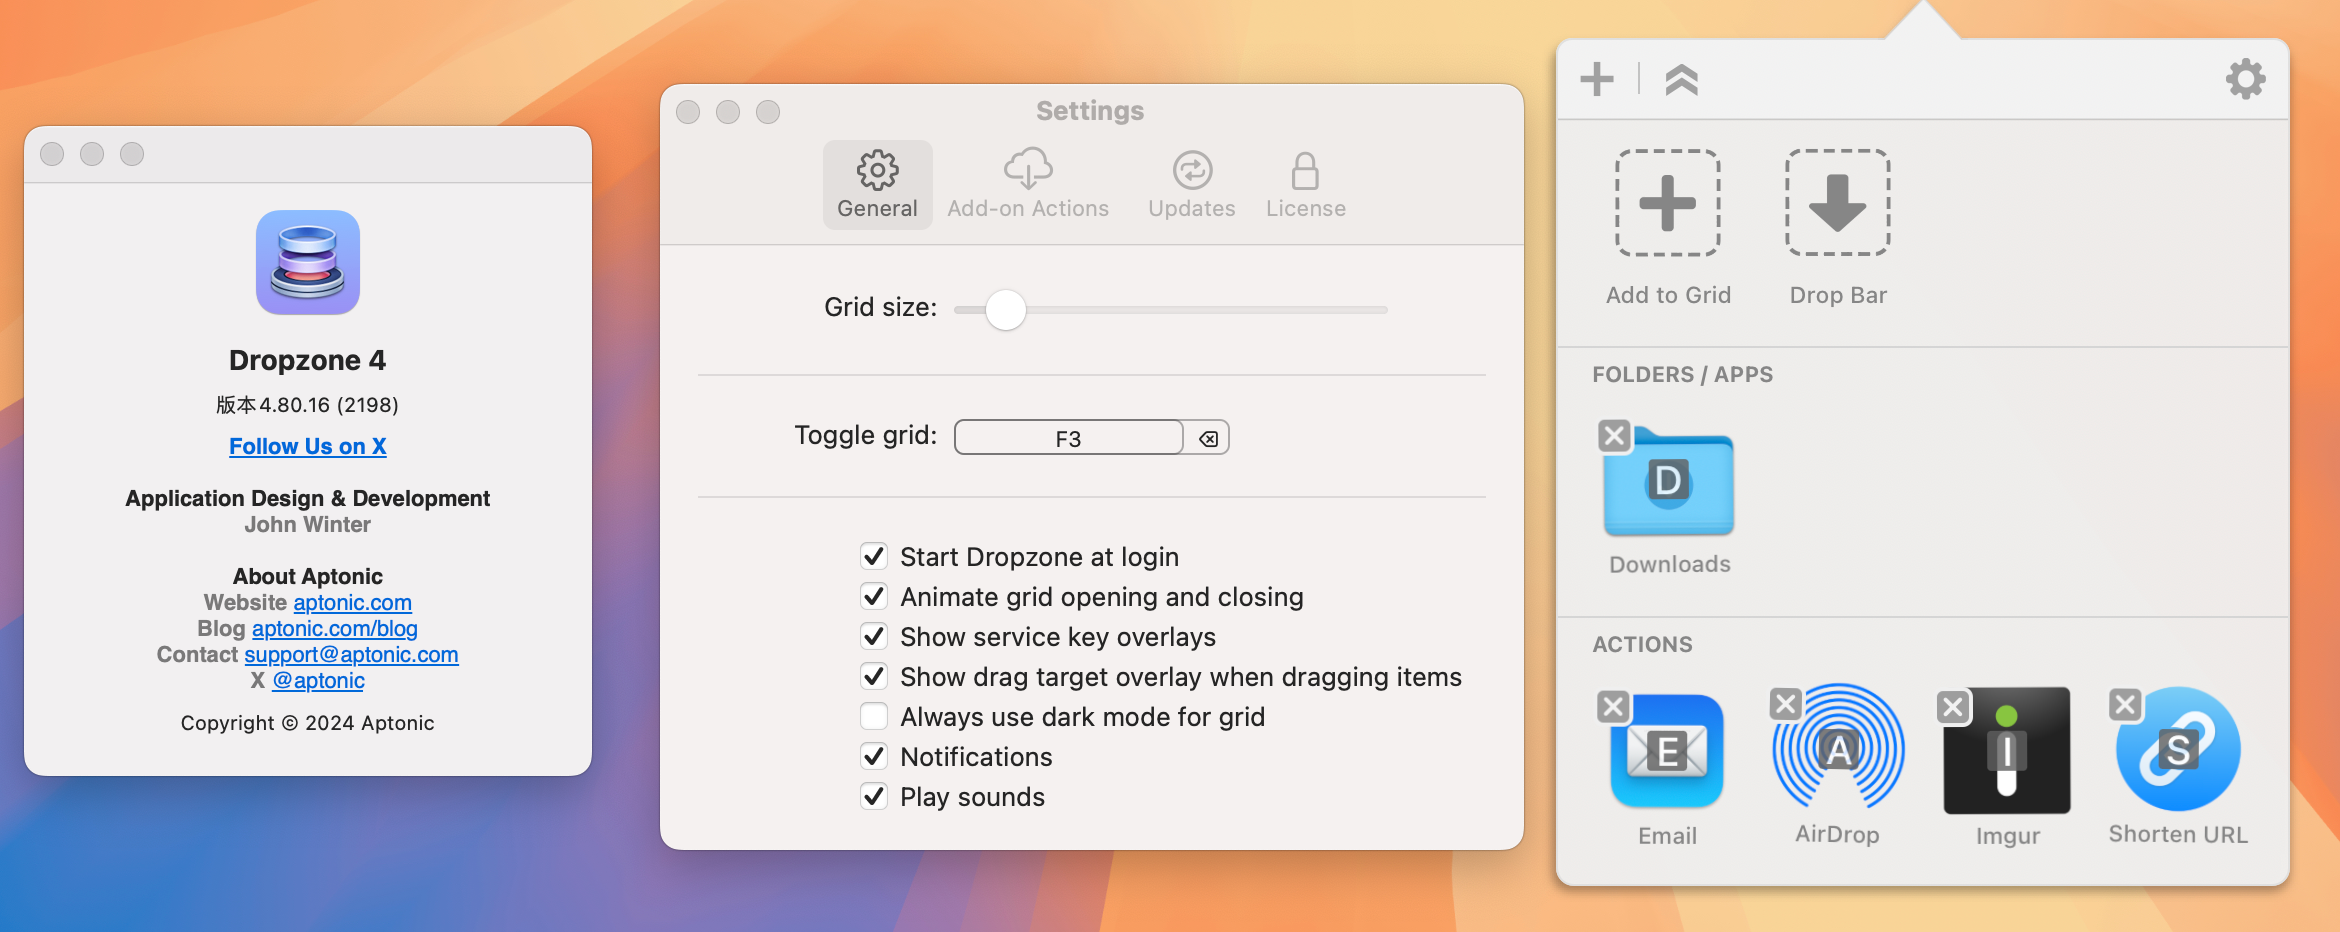Remove the Email action with its X badge
The image size is (2340, 932).
click(1613, 707)
